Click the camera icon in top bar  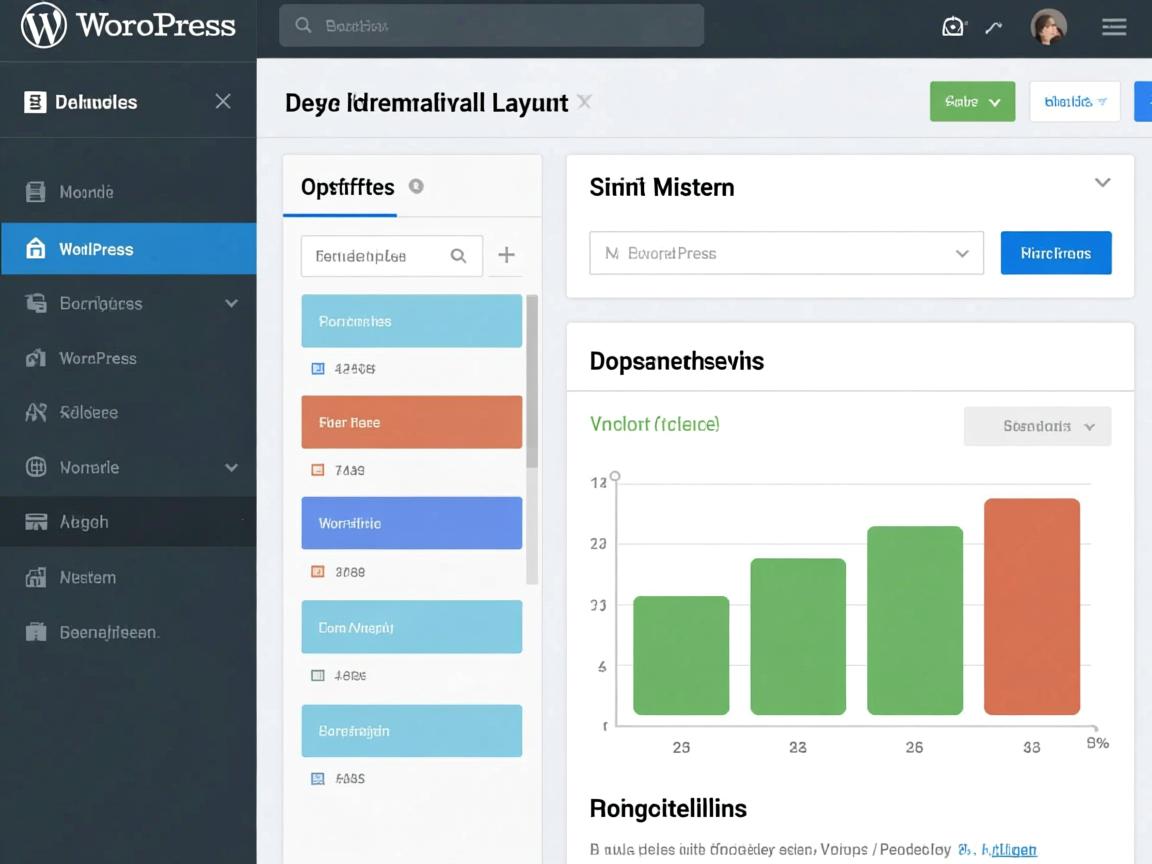953,27
